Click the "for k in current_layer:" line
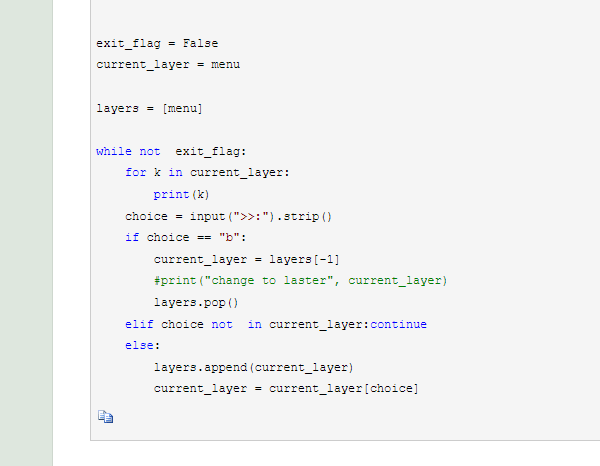600x466 pixels. click(207, 173)
